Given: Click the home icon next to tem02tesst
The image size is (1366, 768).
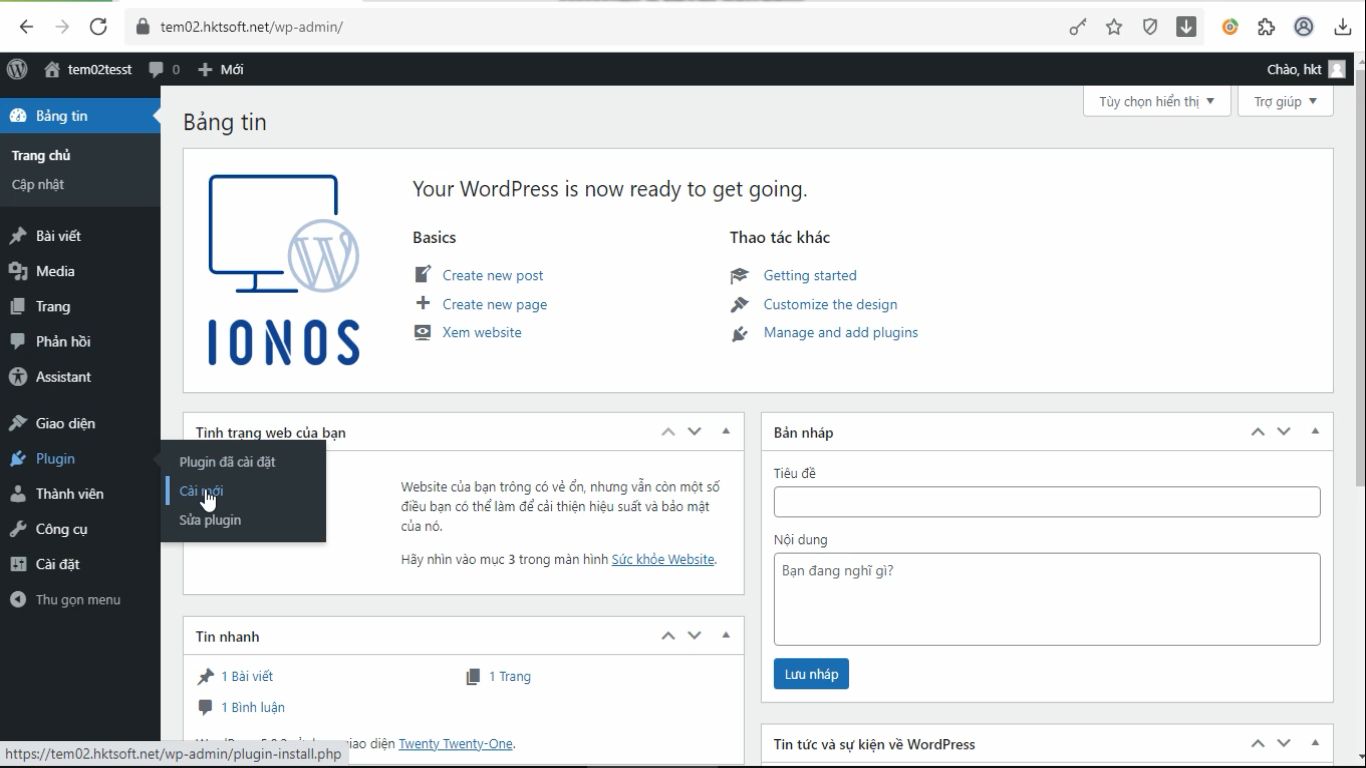Looking at the screenshot, I should click(x=52, y=69).
